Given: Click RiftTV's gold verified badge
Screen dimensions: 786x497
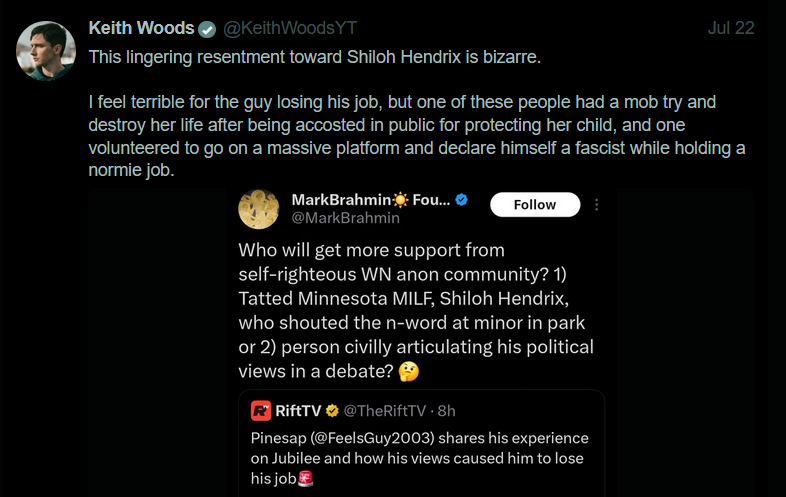Looking at the screenshot, I should [332, 411].
